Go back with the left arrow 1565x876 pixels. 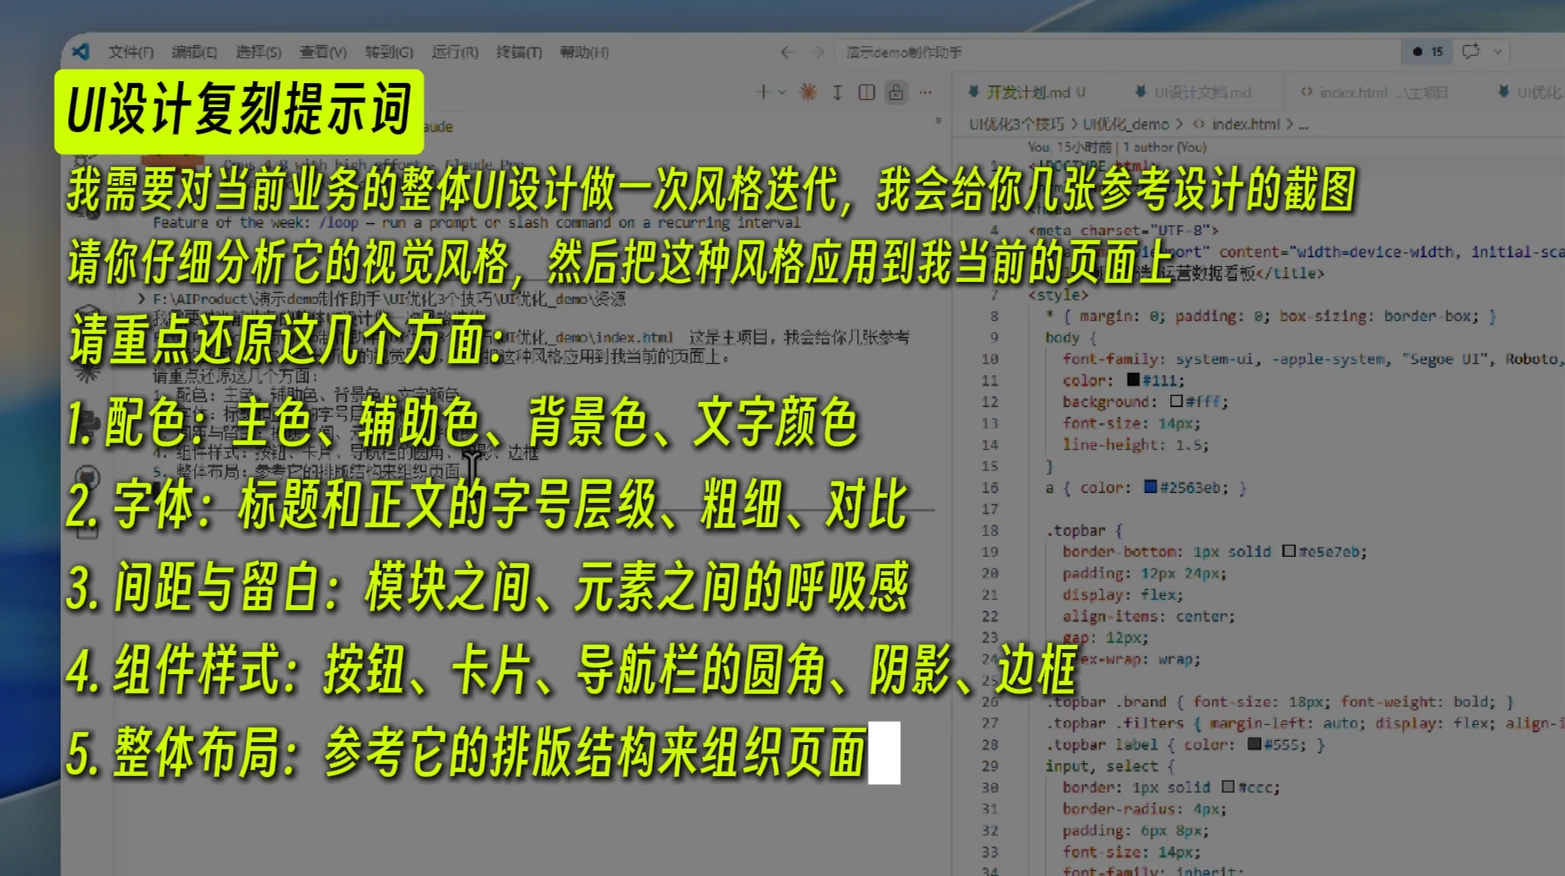pos(788,52)
